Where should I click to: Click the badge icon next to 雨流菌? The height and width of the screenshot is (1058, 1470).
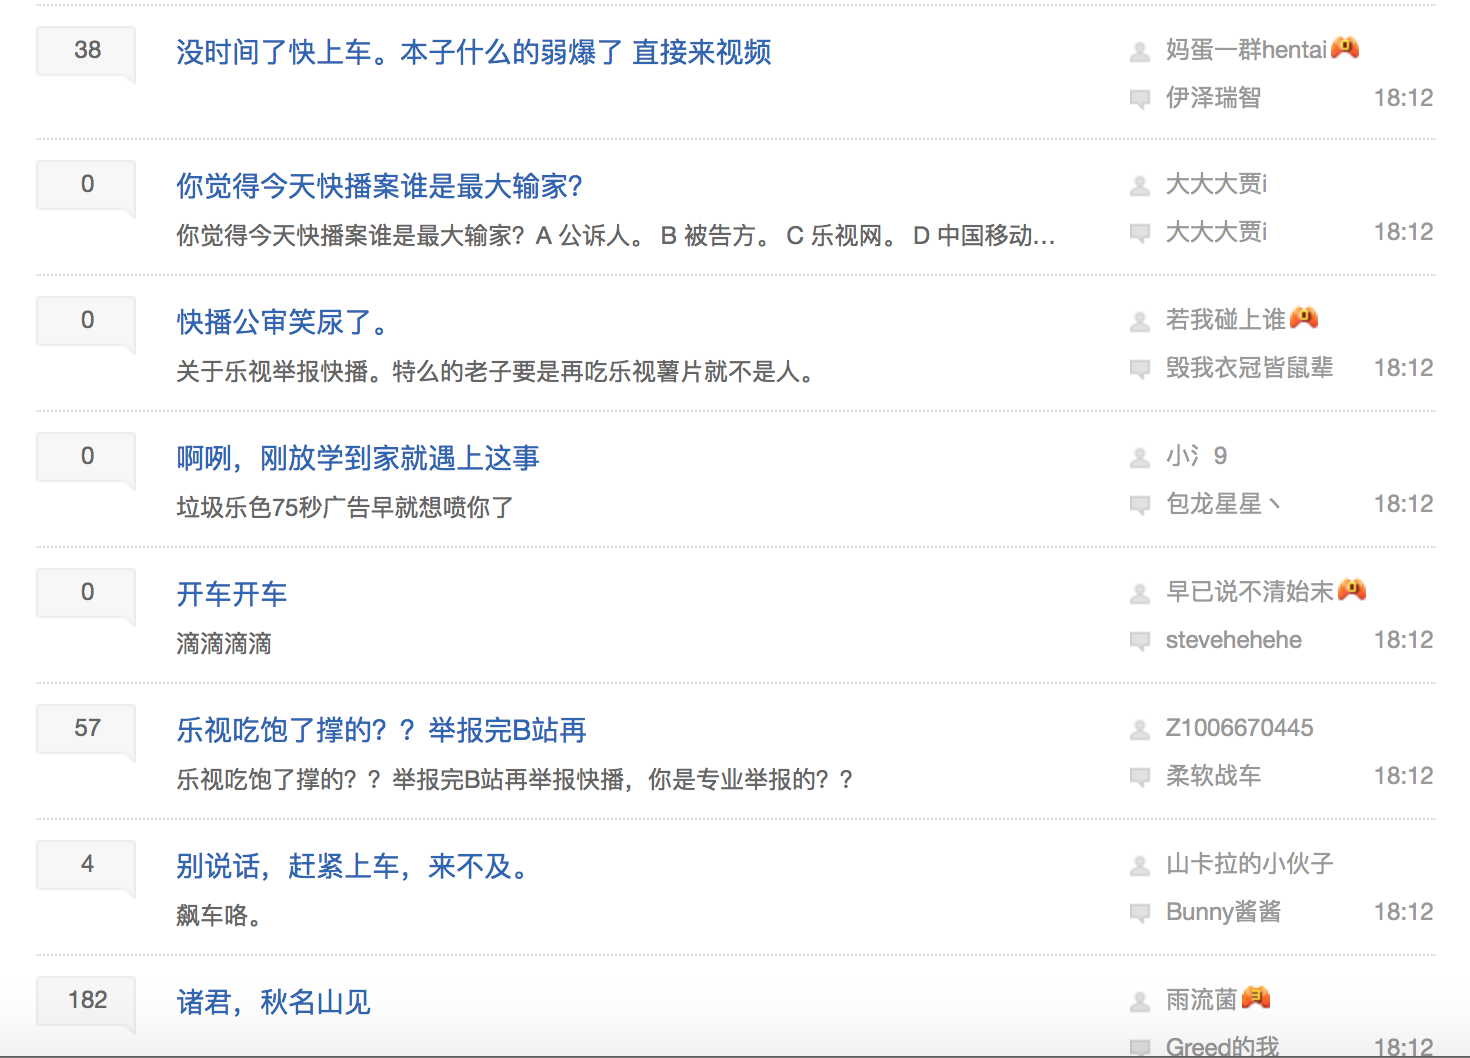pyautogui.click(x=1256, y=997)
